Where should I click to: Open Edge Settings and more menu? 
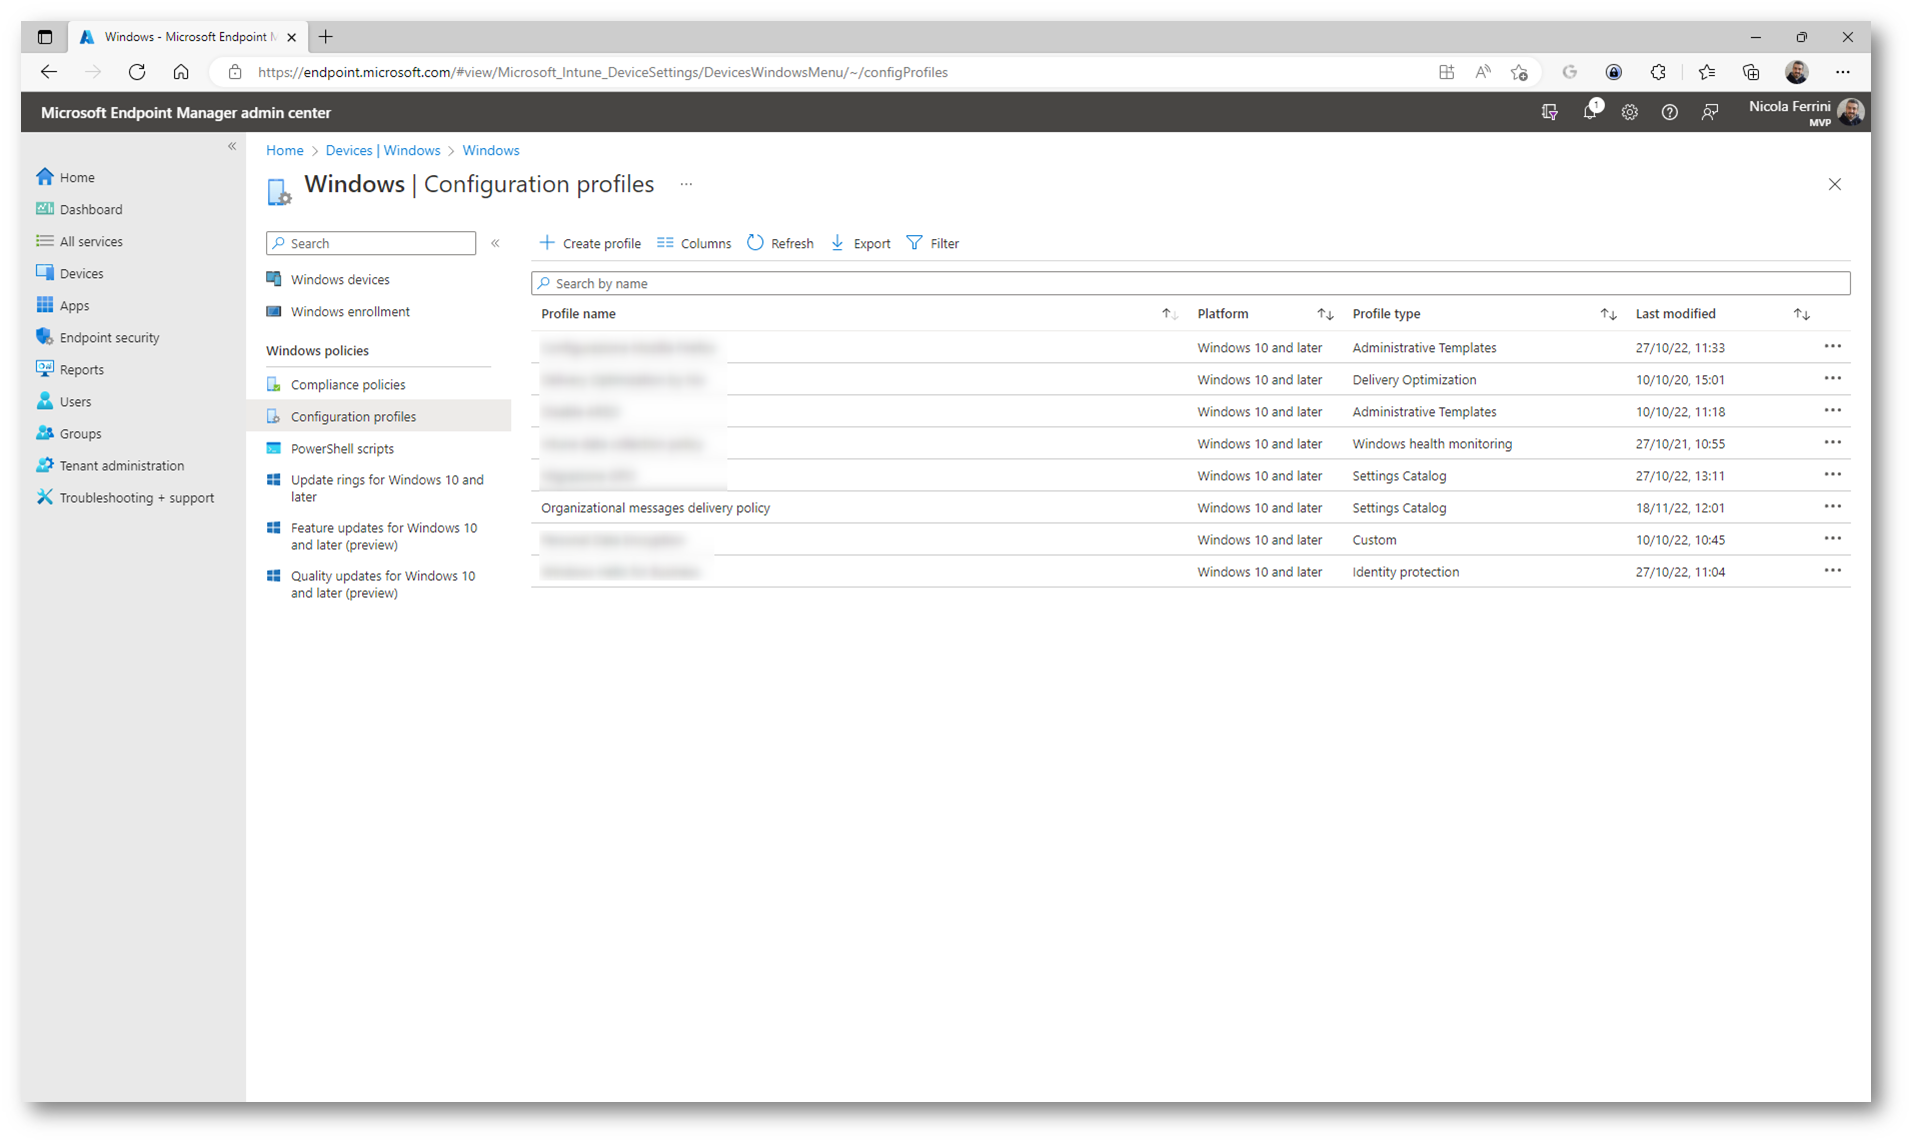1842,72
